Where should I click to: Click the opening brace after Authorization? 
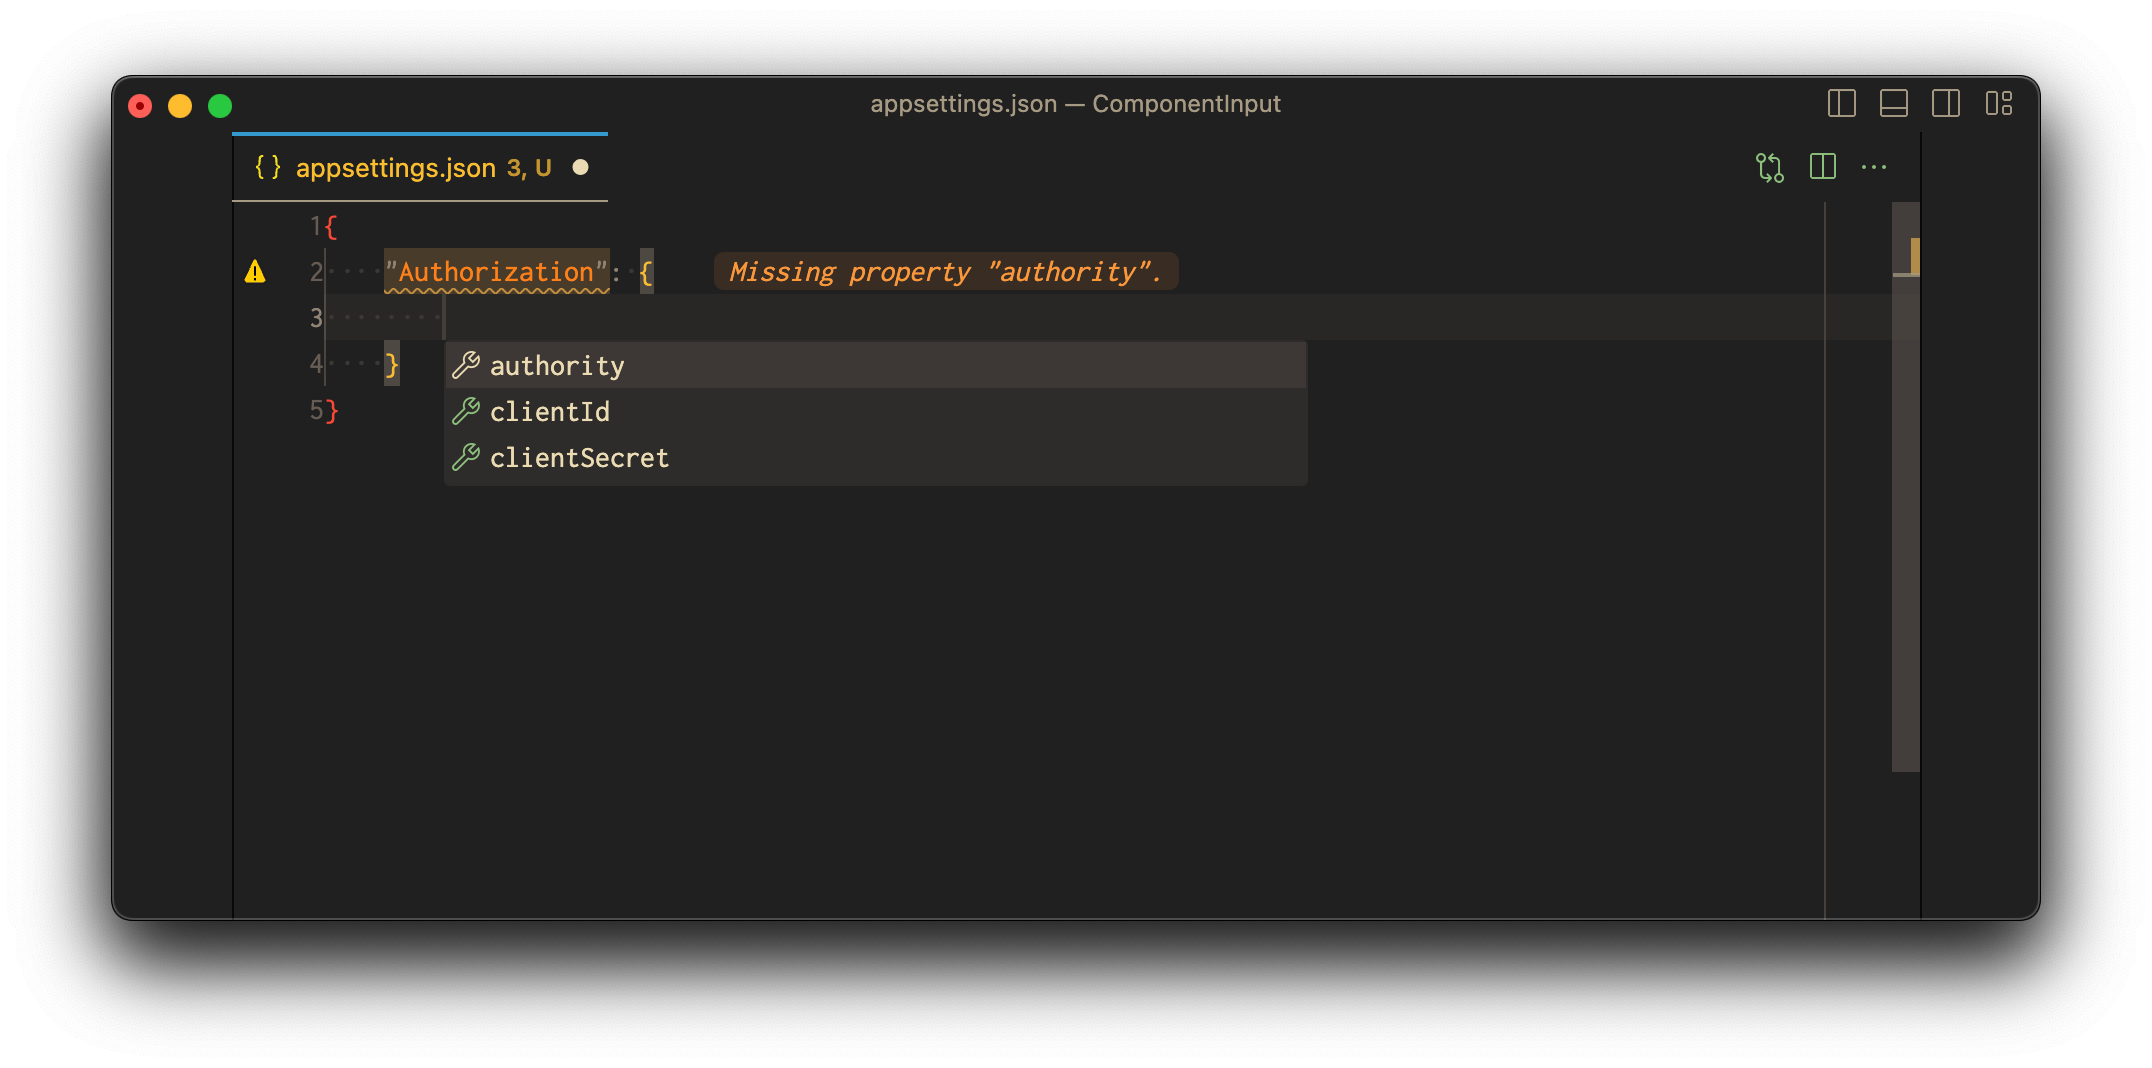pos(646,272)
